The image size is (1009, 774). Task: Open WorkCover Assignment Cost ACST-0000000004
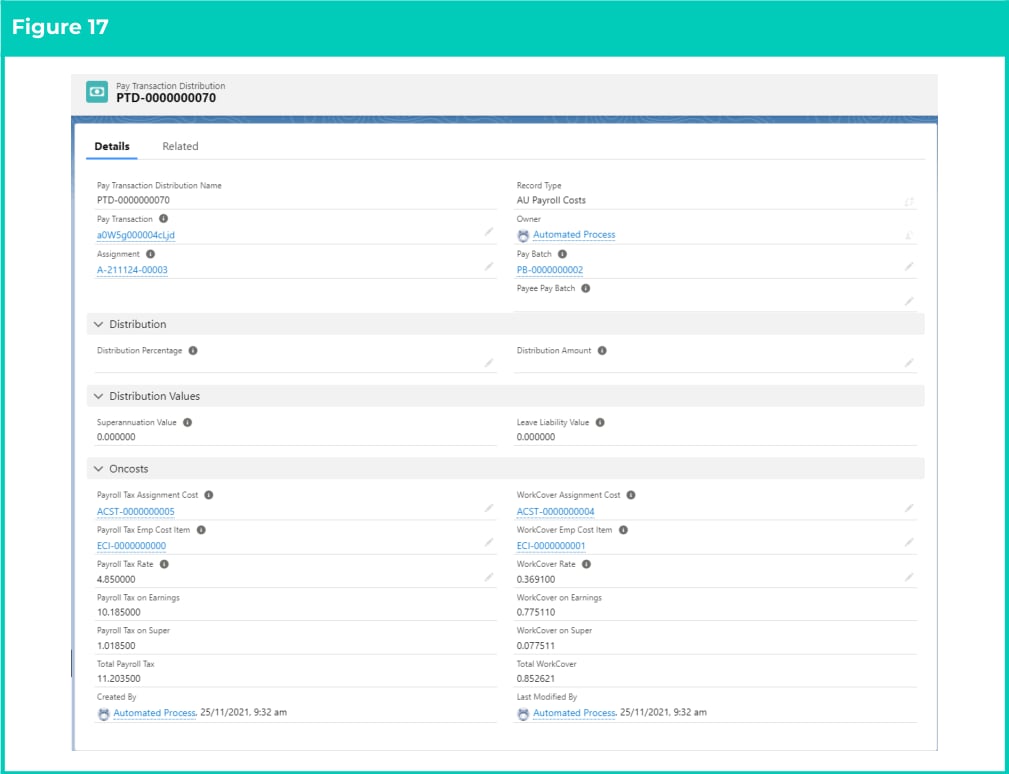pyautogui.click(x=555, y=511)
